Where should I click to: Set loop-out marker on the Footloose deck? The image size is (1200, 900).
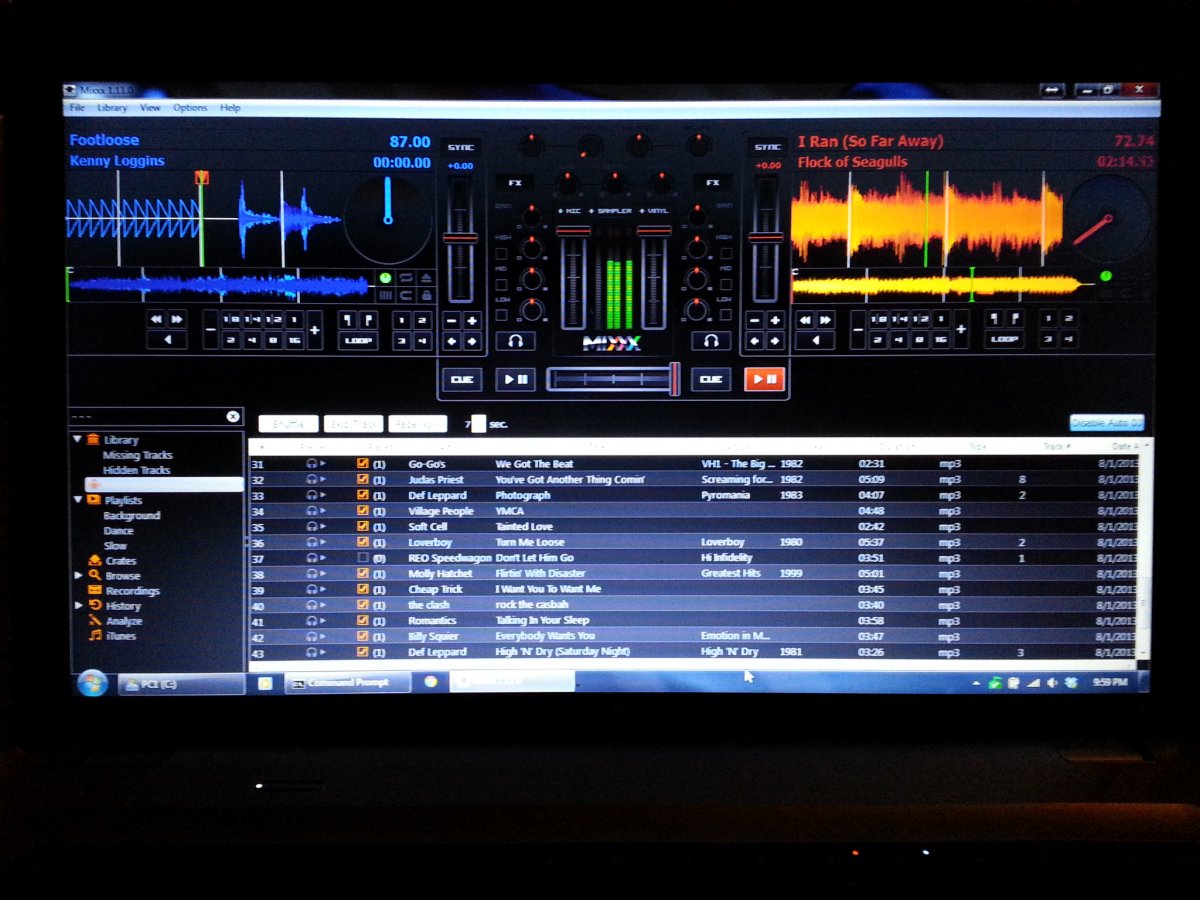point(367,319)
